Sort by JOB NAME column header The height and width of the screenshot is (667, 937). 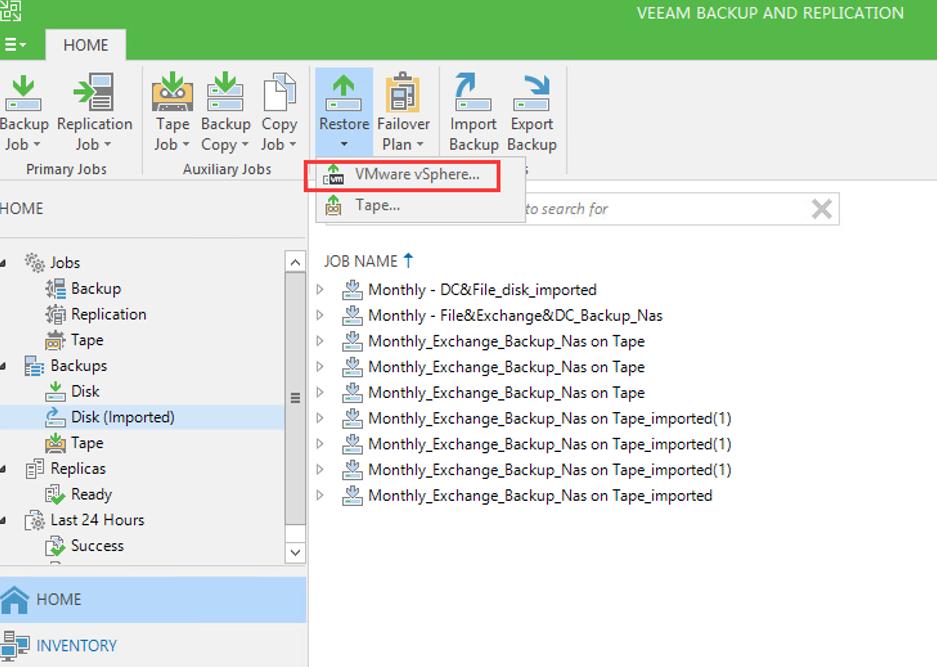361,261
